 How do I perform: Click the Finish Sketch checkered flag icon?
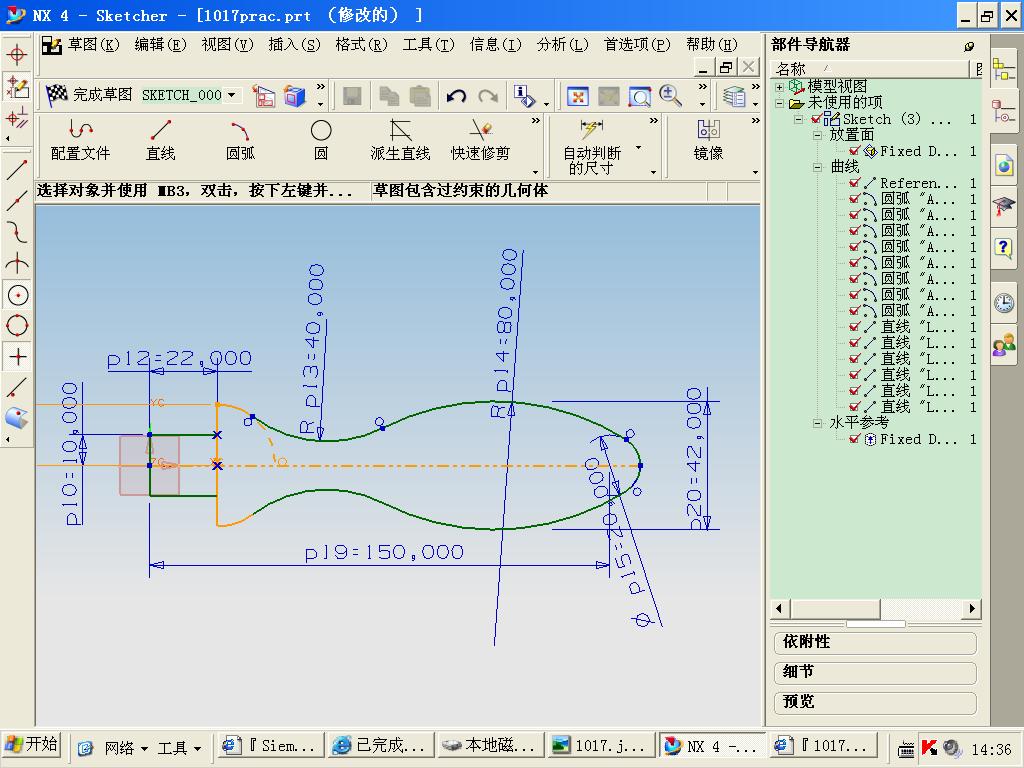point(57,95)
